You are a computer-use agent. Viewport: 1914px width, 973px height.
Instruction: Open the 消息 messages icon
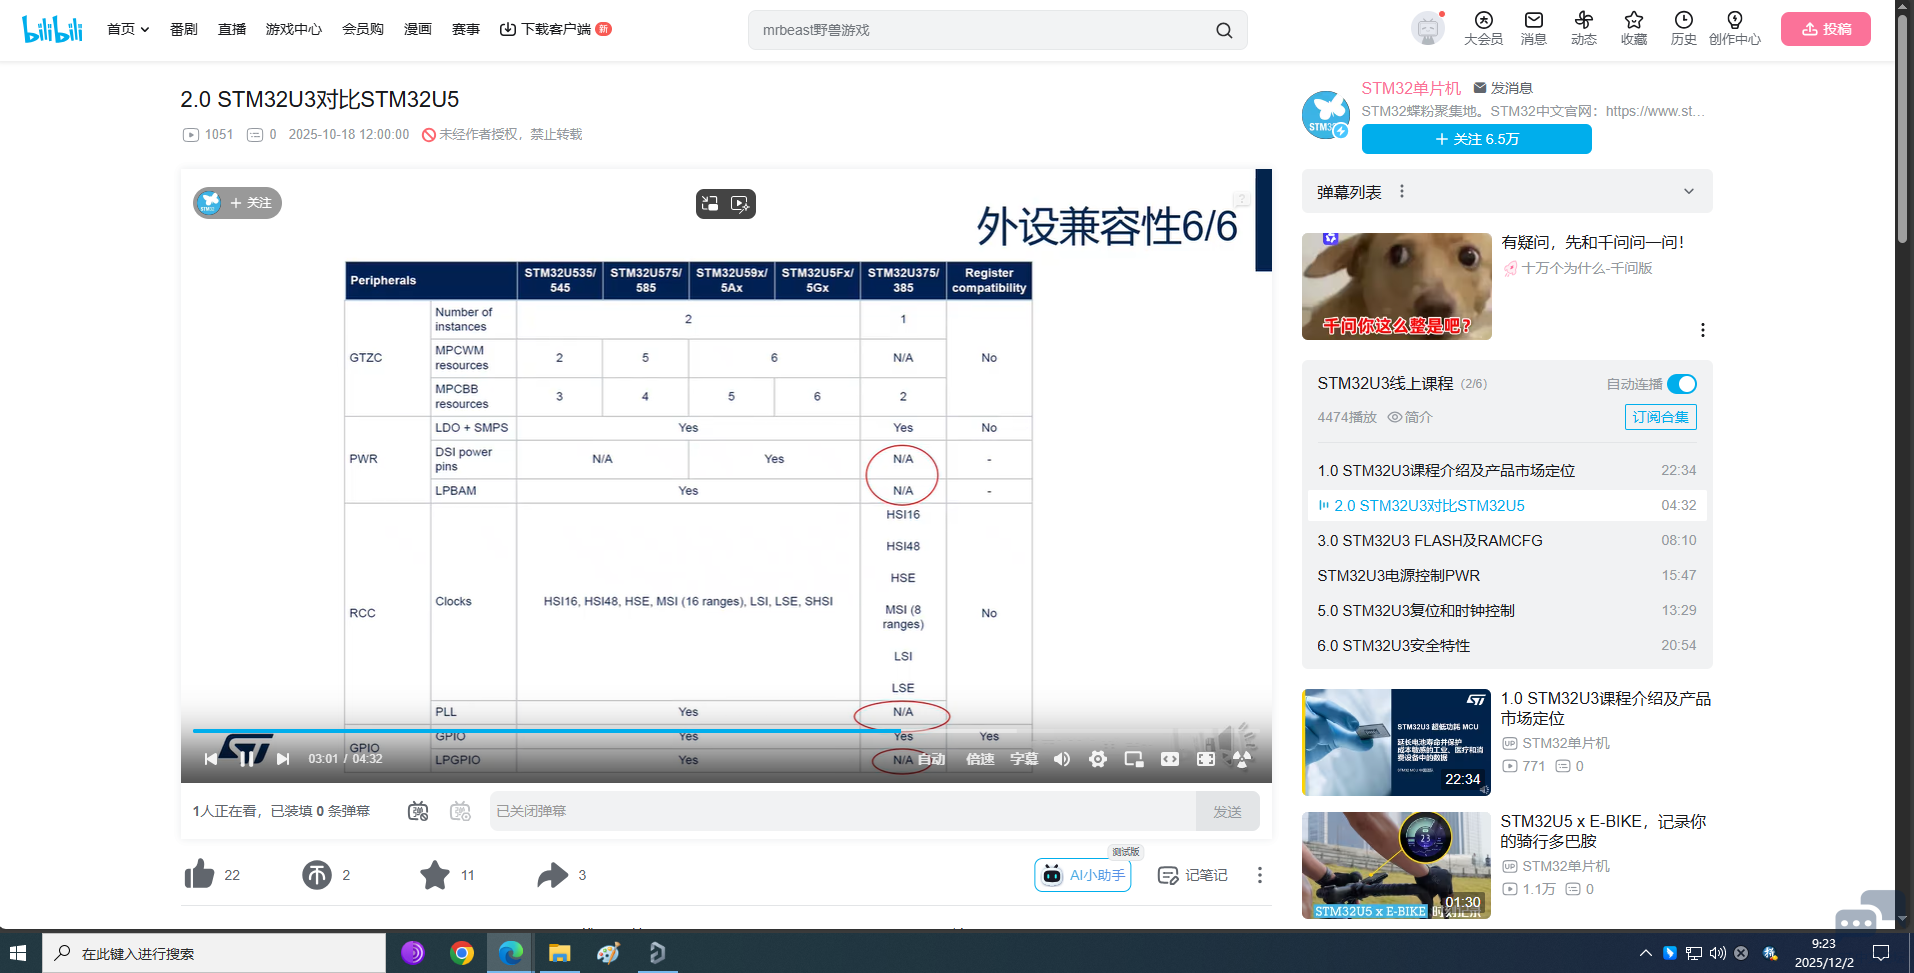point(1534,29)
